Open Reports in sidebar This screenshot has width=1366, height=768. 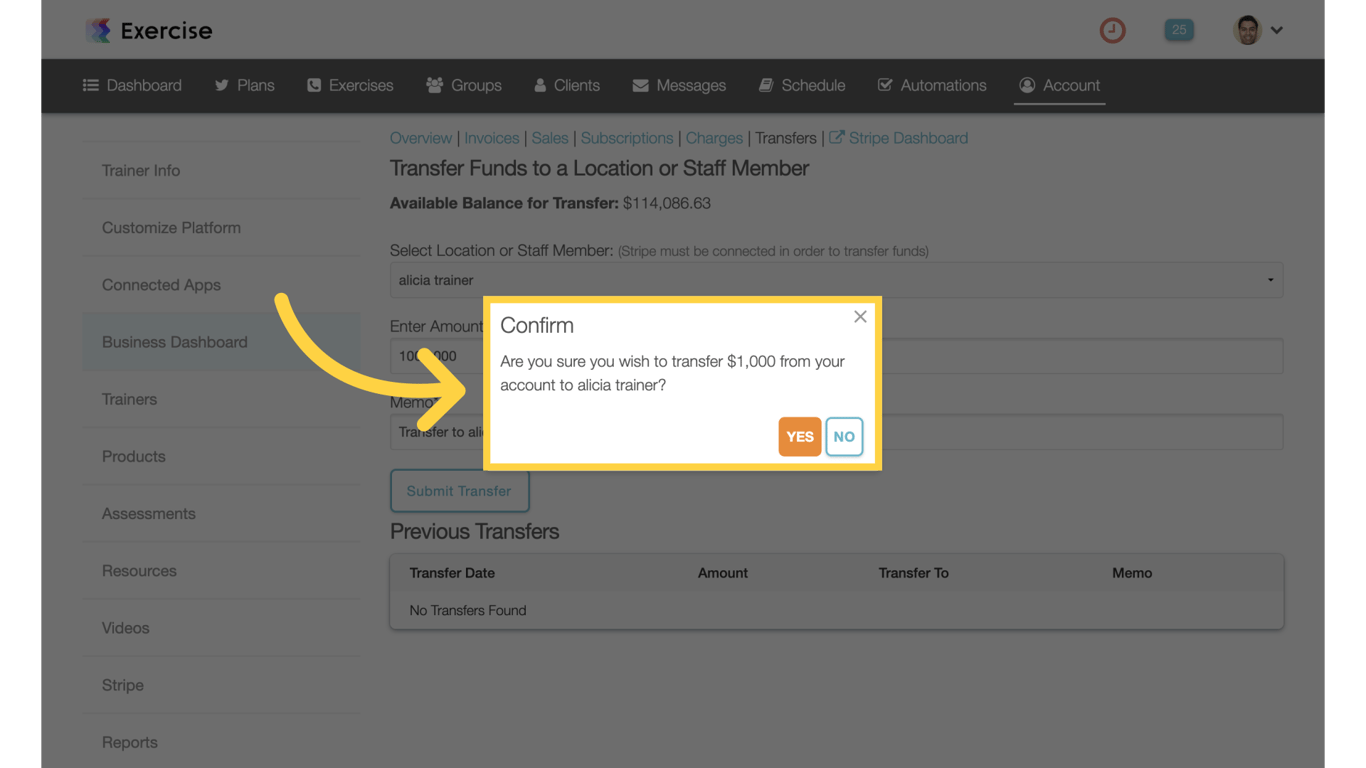tap(221, 742)
